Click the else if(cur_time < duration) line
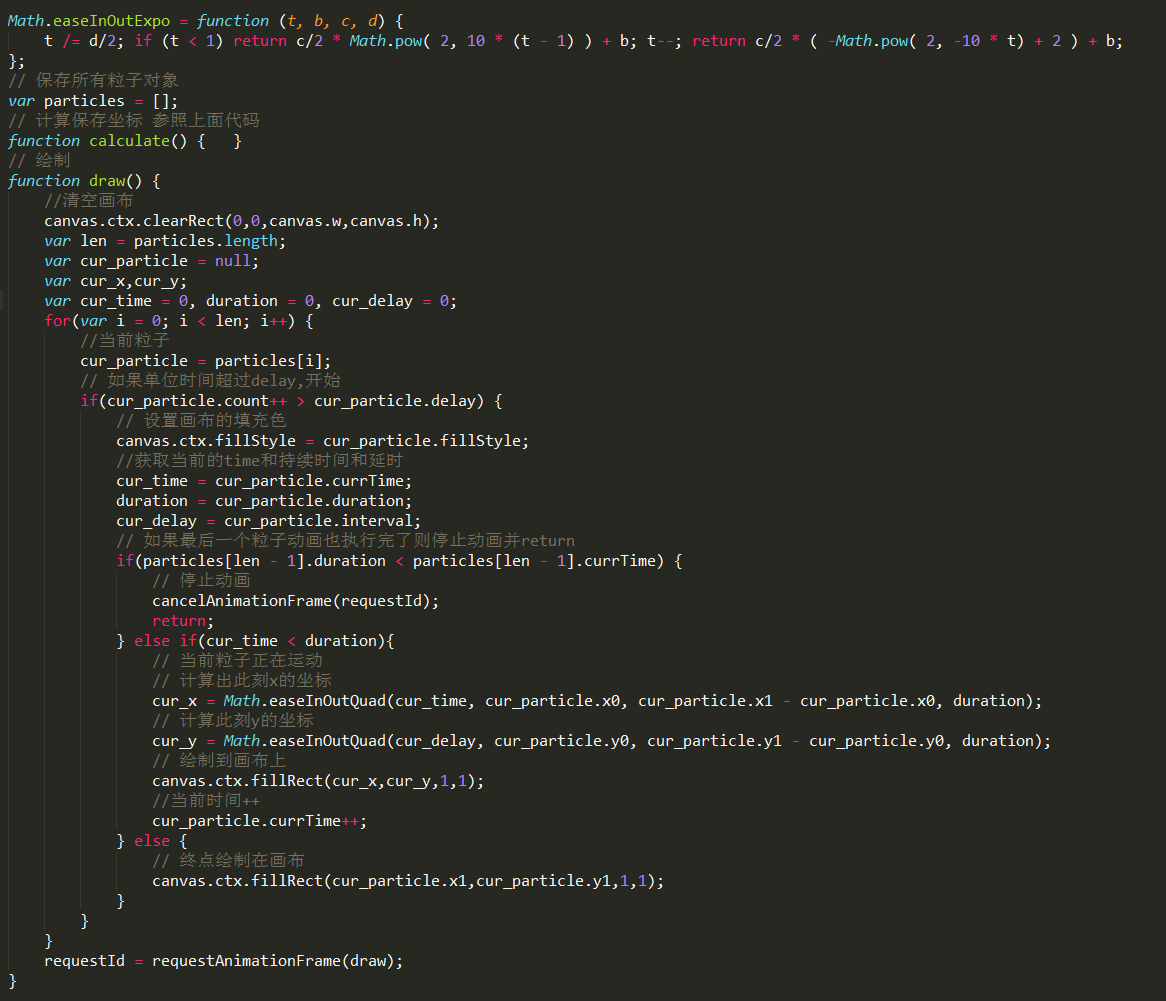Image resolution: width=1166 pixels, height=1001 pixels. coord(255,641)
